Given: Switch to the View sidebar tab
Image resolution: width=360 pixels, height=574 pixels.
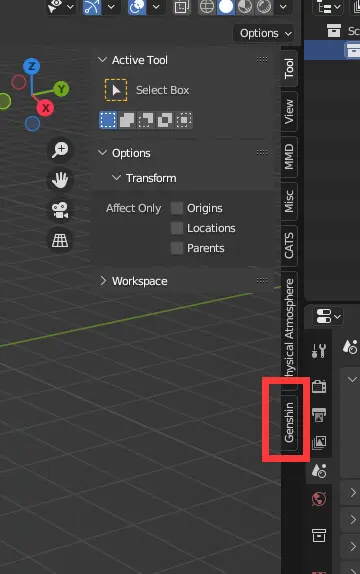Looking at the screenshot, I should tap(289, 111).
